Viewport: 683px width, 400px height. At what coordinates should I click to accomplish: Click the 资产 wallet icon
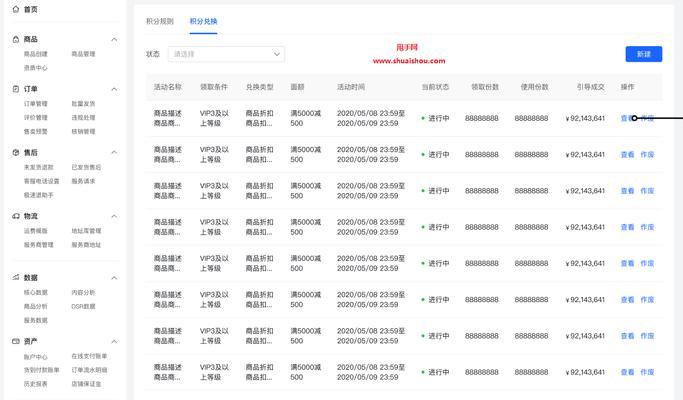(16, 341)
